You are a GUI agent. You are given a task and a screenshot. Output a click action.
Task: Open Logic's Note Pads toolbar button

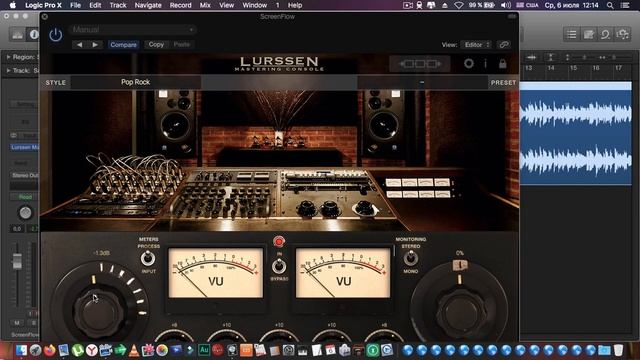tap(589, 35)
